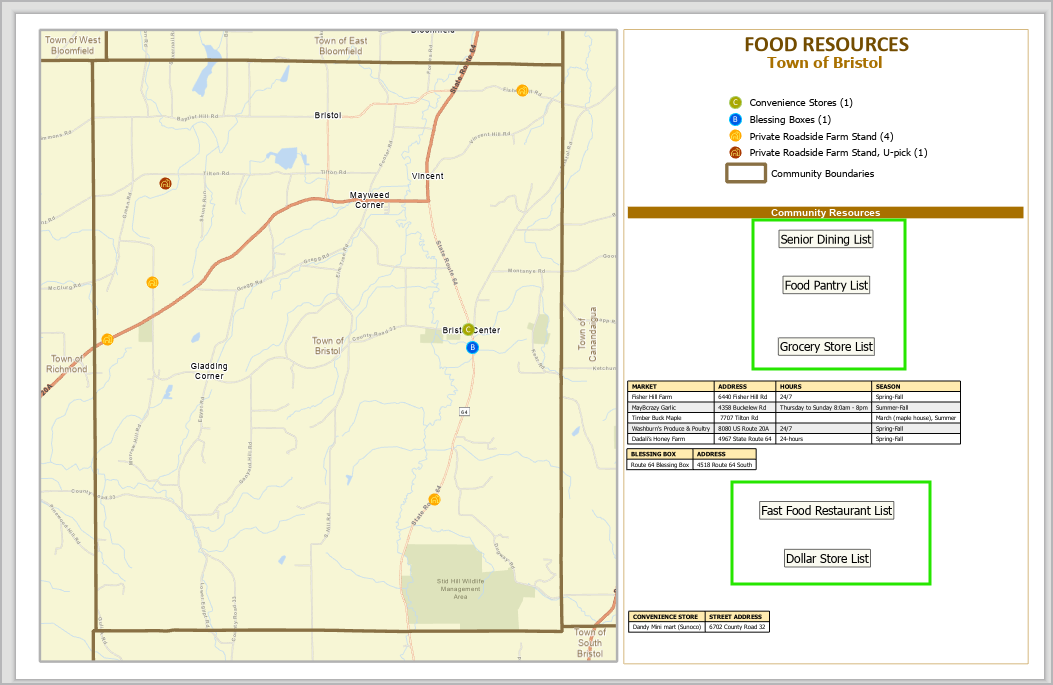Viewport: 1053px width, 685px height.
Task: Click Blessing Boxes legend icon
Action: tap(735, 120)
